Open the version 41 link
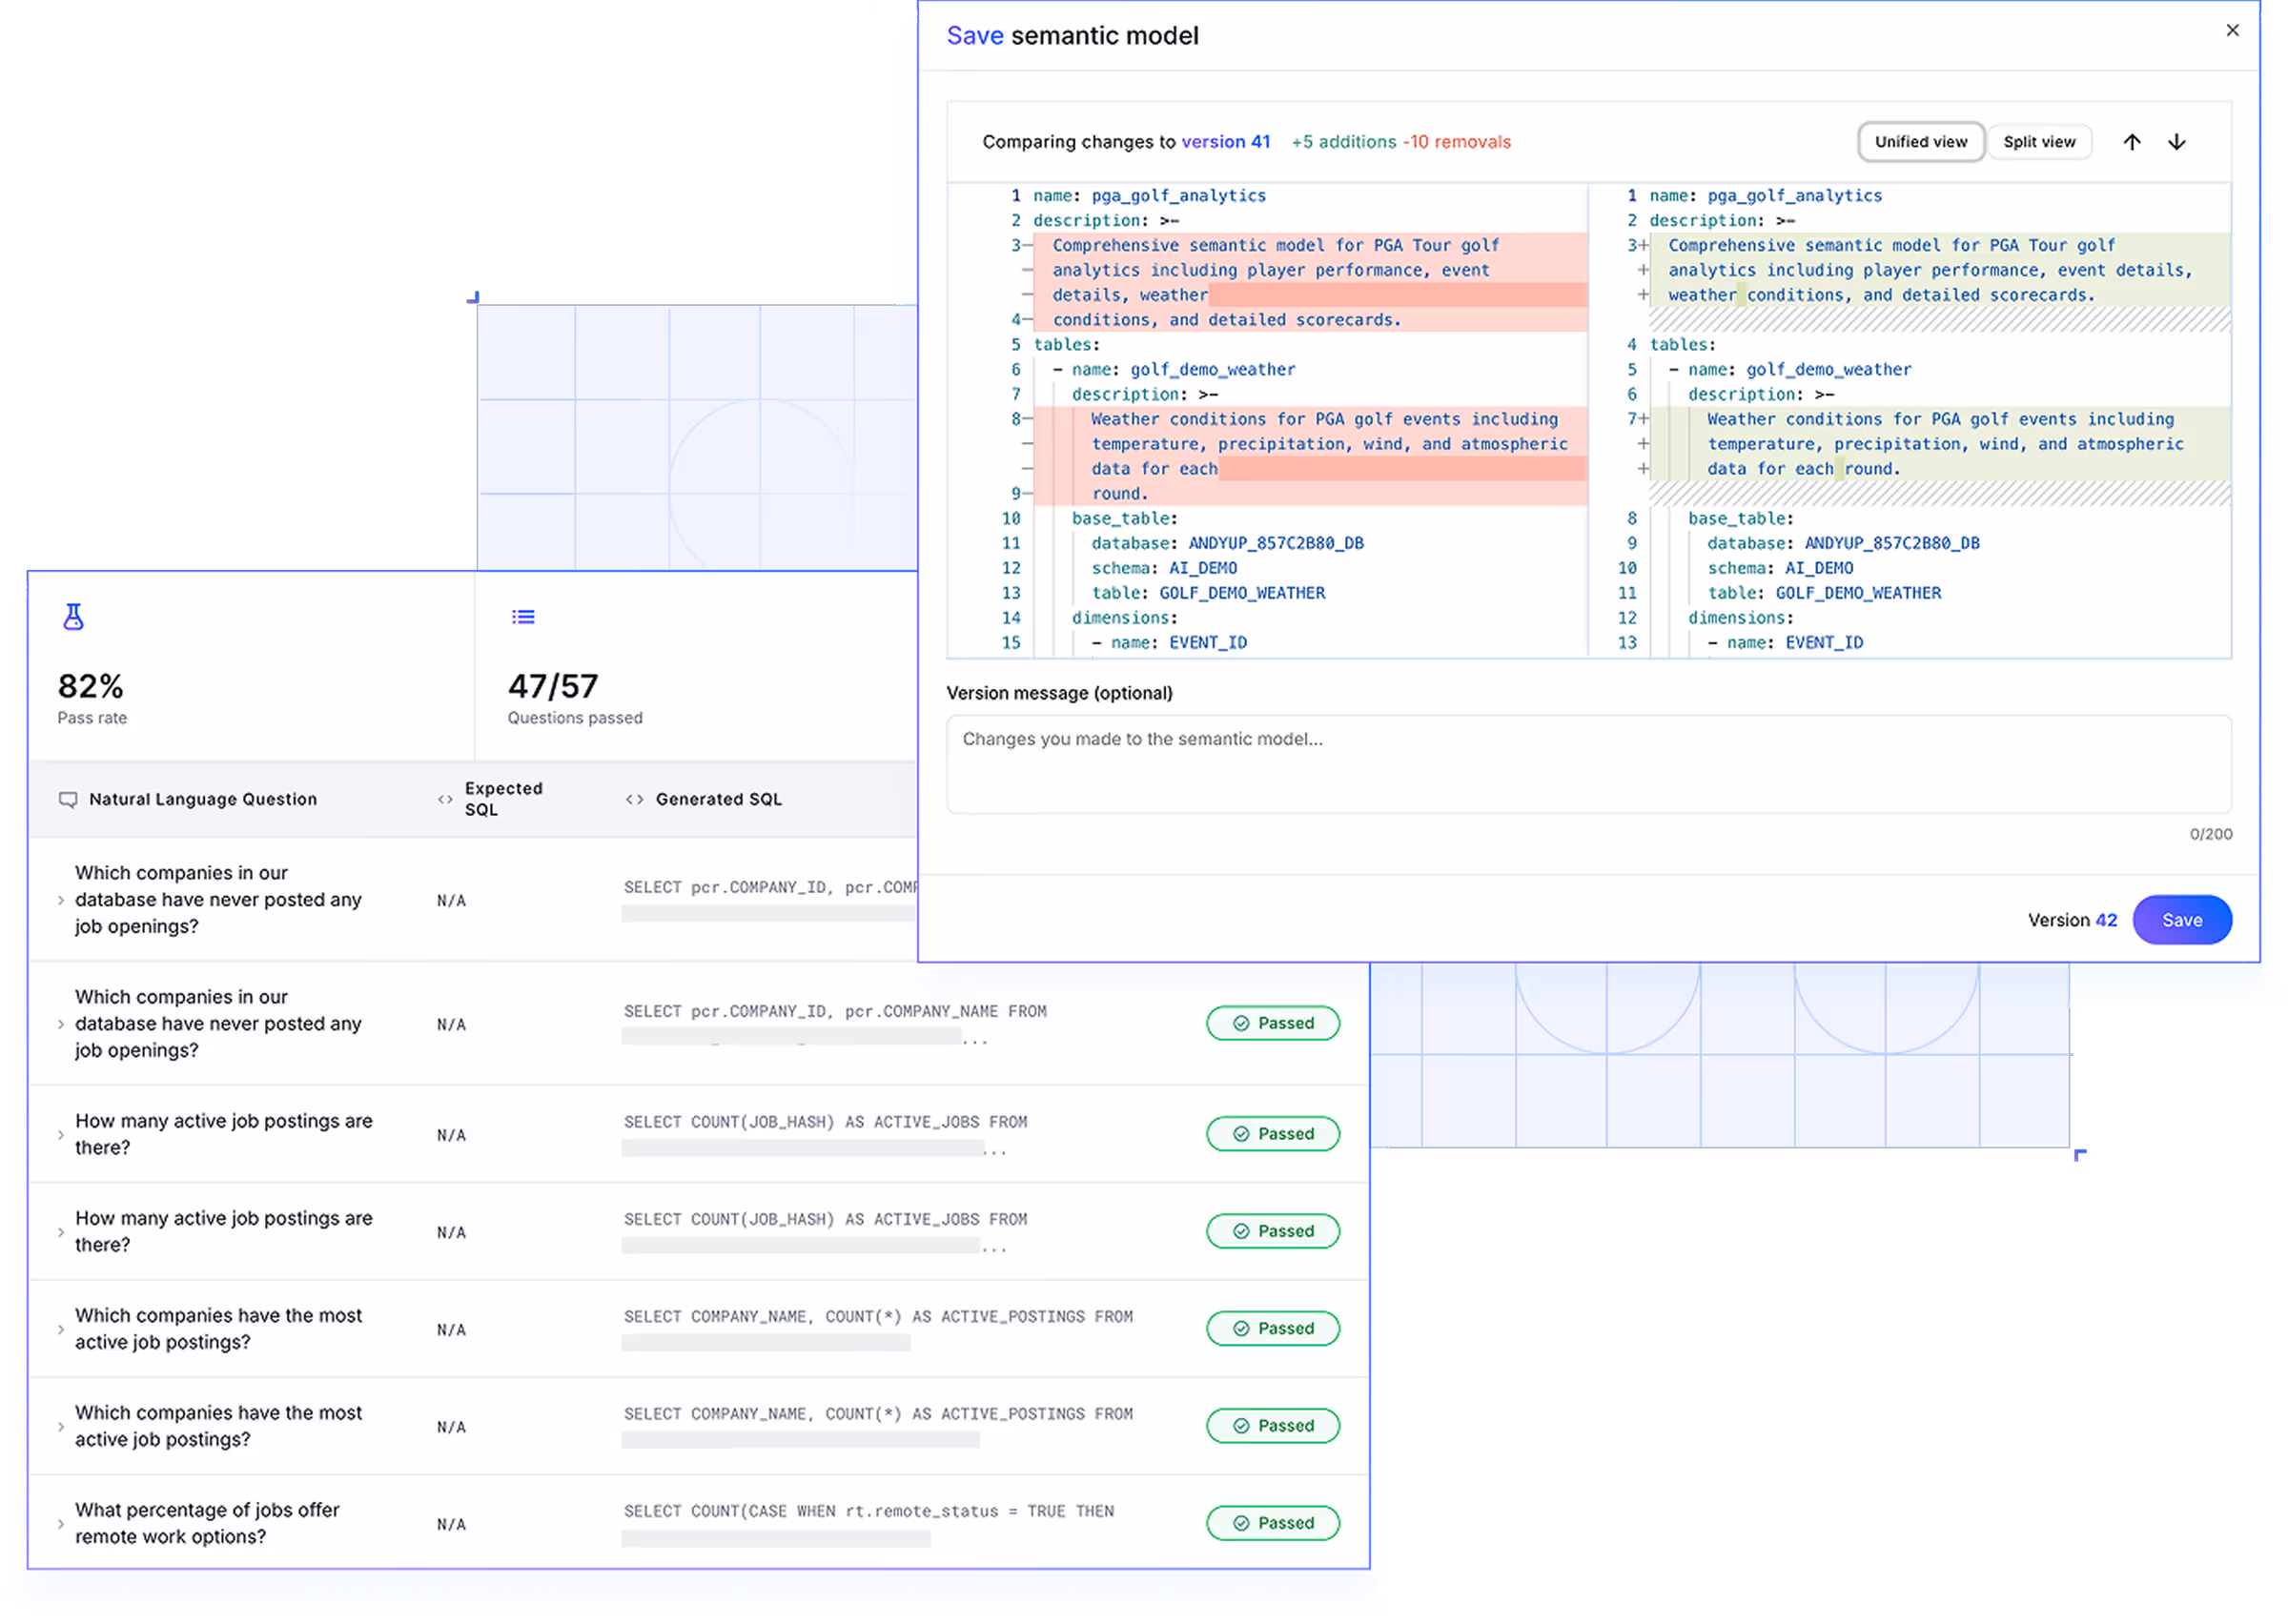The height and width of the screenshot is (1624, 2288). [x=1225, y=142]
